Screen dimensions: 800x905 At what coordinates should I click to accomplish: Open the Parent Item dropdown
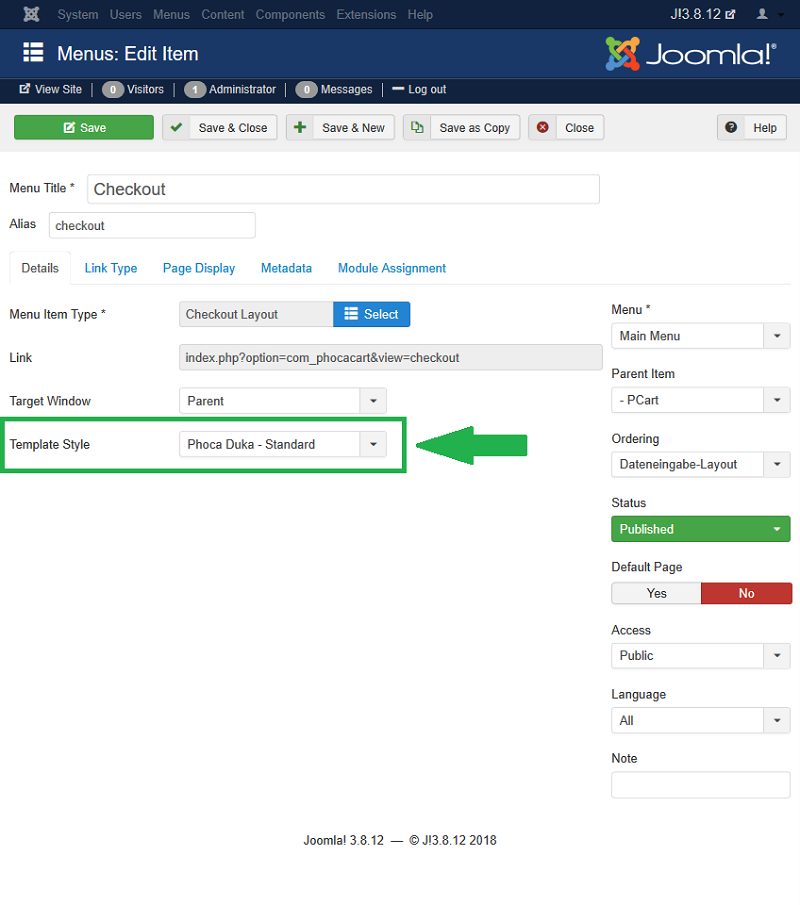point(777,400)
